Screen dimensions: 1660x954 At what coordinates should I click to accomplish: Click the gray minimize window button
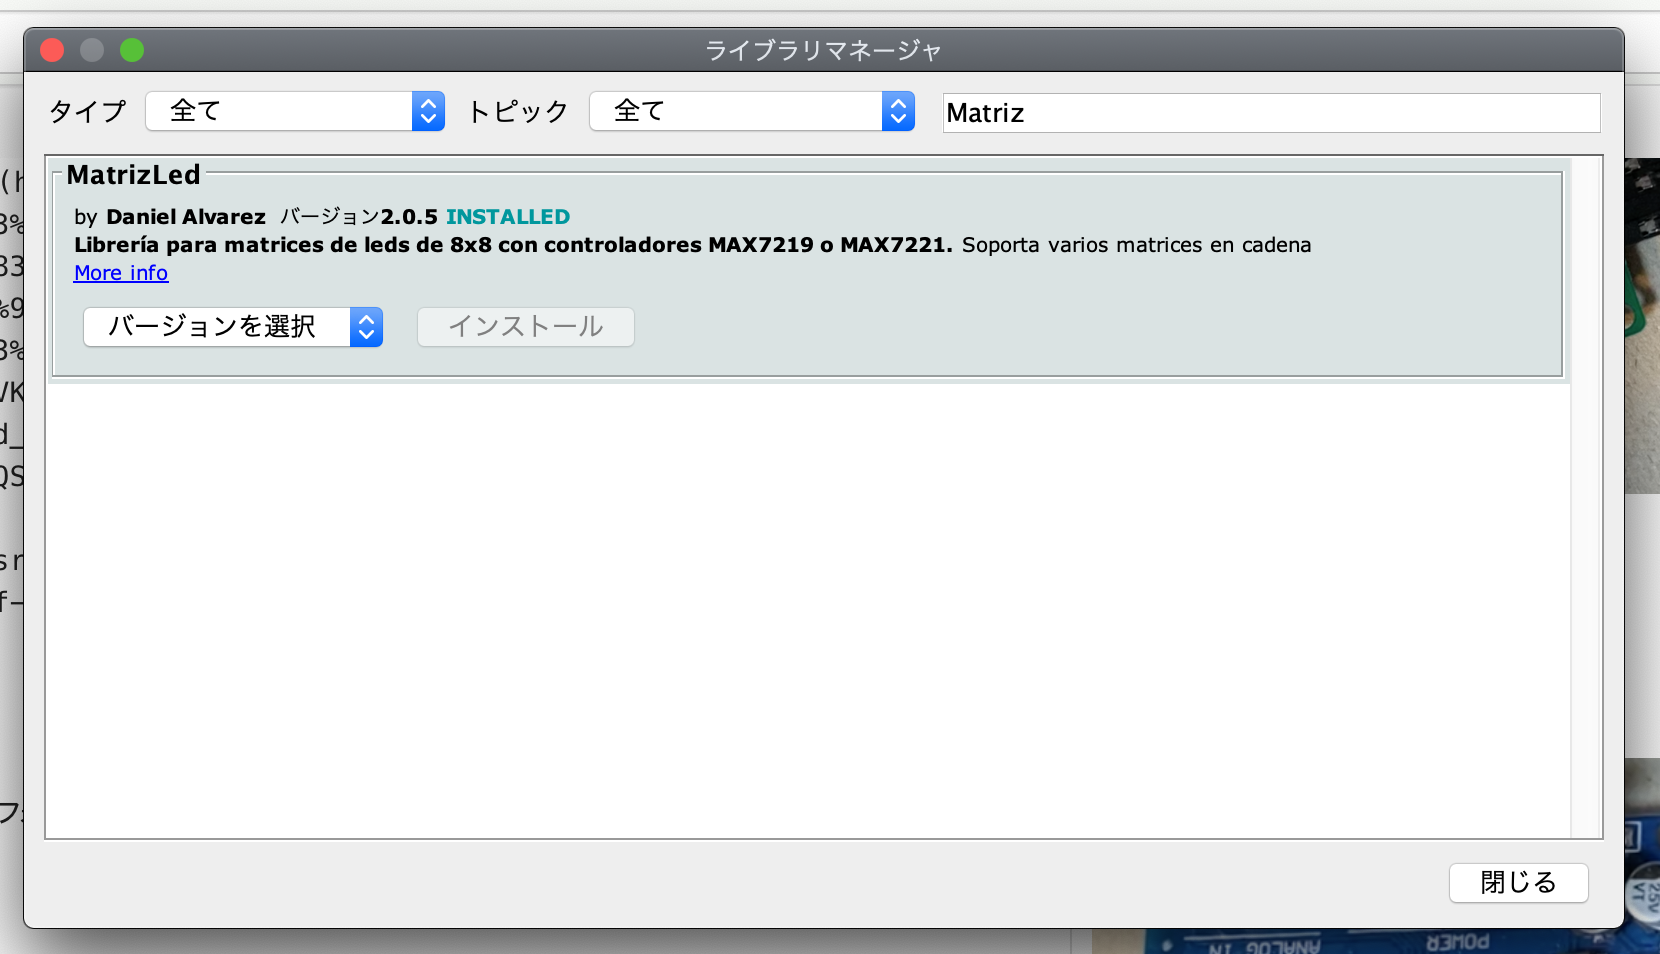pos(92,50)
